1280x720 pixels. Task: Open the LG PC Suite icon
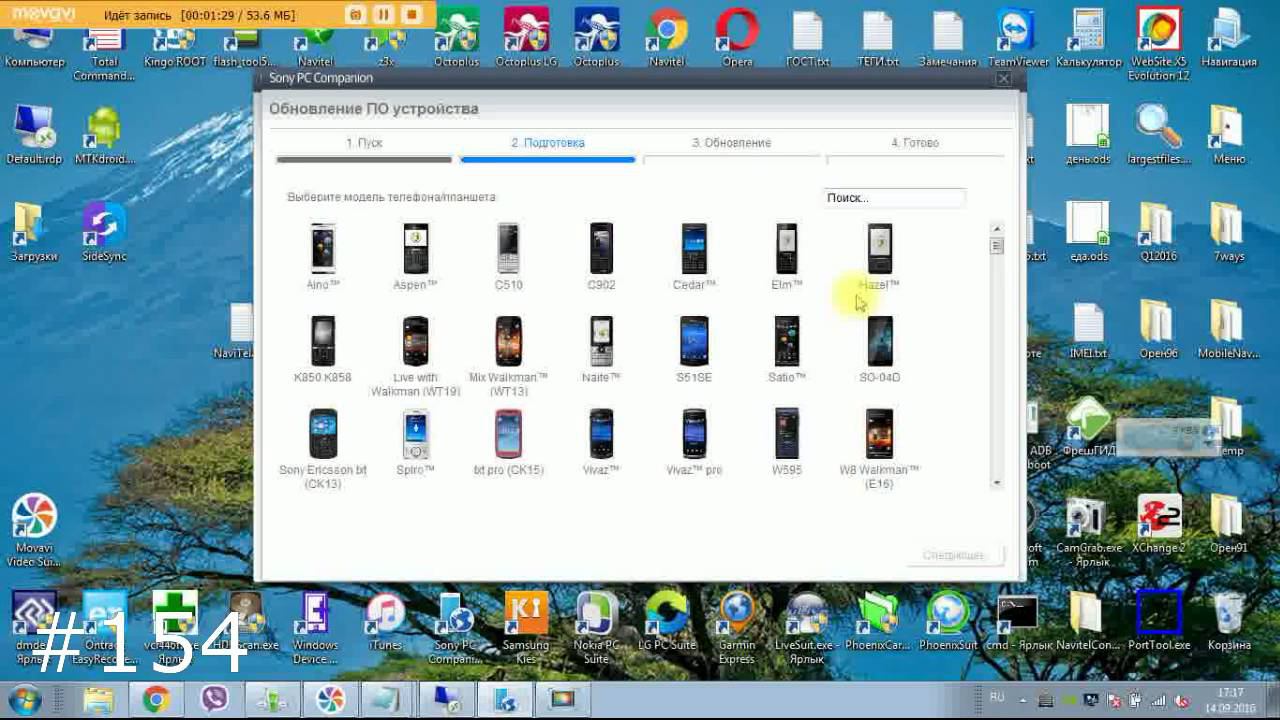[x=667, y=622]
